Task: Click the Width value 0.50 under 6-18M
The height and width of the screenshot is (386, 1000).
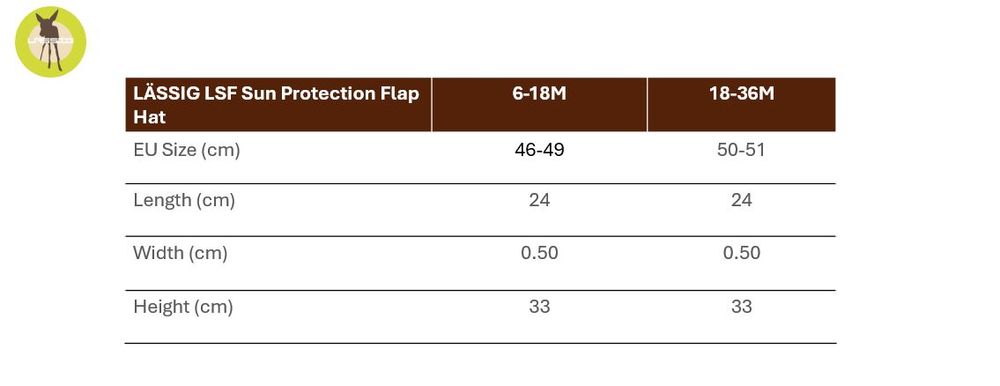Action: (540, 253)
